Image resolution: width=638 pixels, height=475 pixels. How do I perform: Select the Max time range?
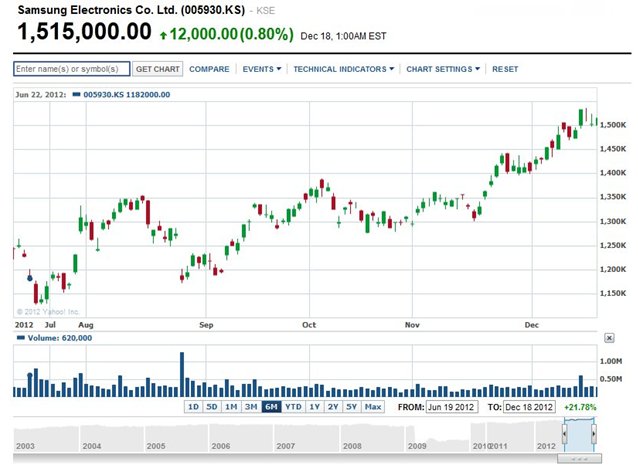coord(373,407)
